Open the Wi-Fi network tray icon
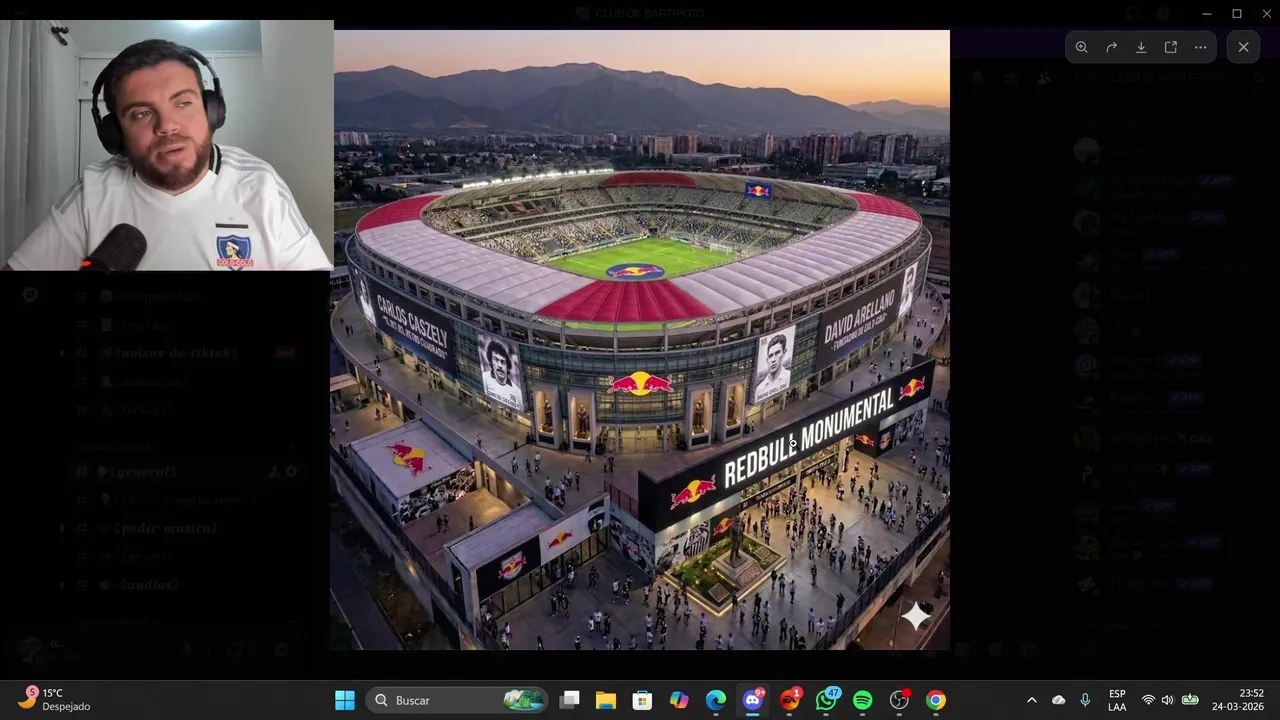 click(1148, 700)
